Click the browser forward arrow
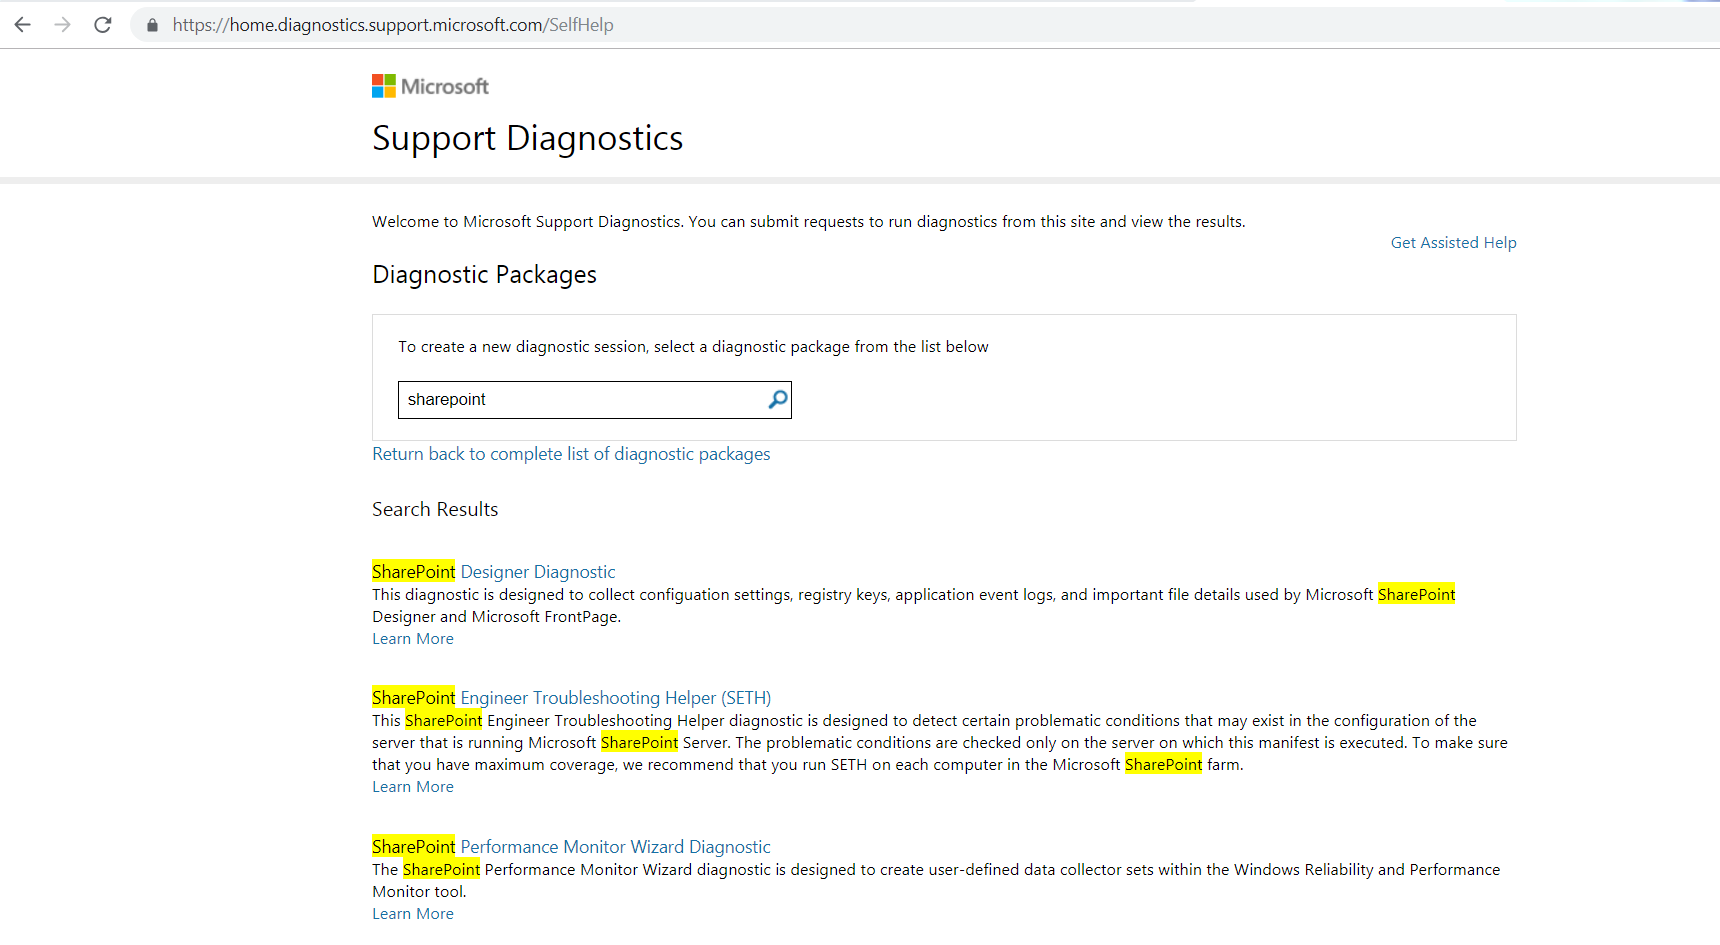 point(62,25)
